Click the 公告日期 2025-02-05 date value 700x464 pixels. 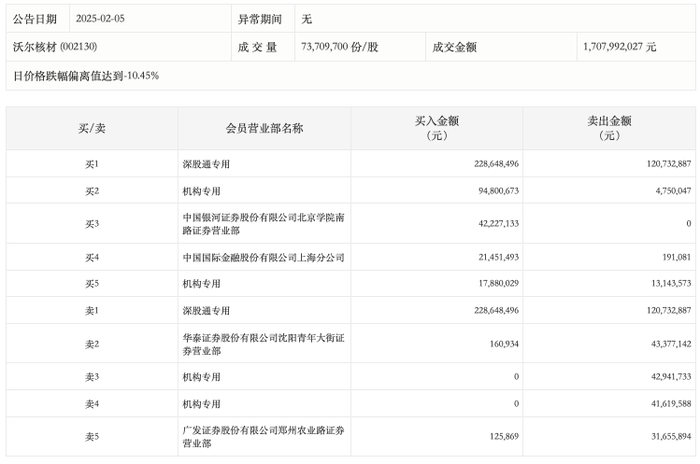pyautogui.click(x=100, y=19)
